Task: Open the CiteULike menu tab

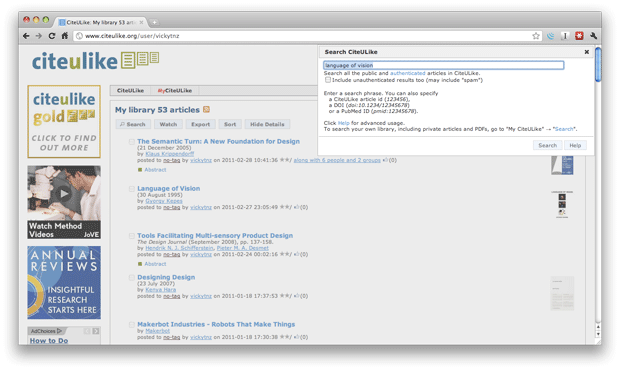Action: pos(130,91)
